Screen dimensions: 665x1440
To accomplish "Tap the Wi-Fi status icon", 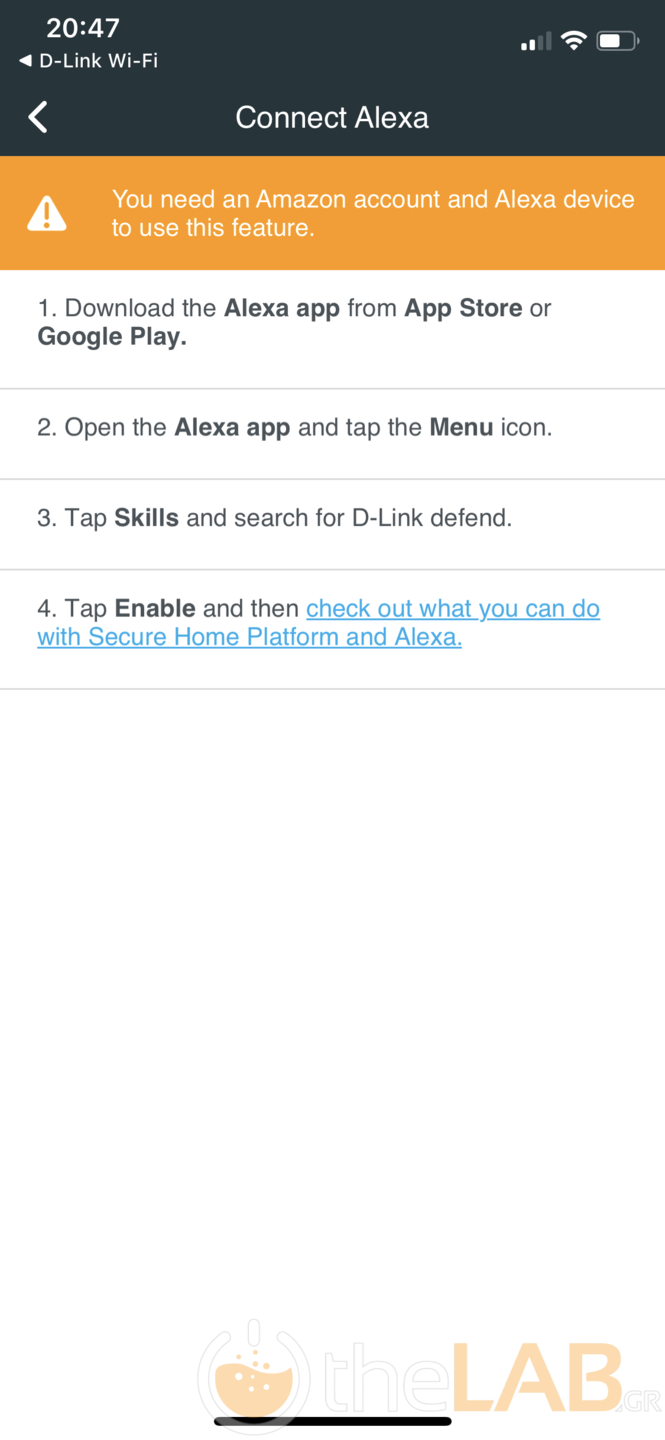I will click(x=573, y=41).
